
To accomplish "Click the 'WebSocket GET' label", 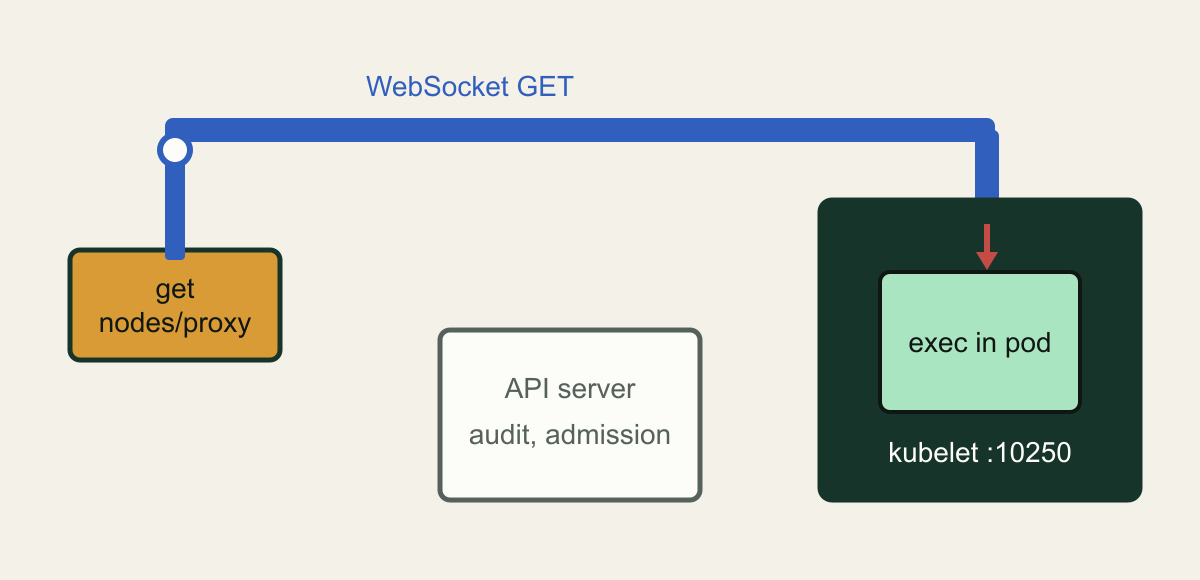I will pos(470,87).
